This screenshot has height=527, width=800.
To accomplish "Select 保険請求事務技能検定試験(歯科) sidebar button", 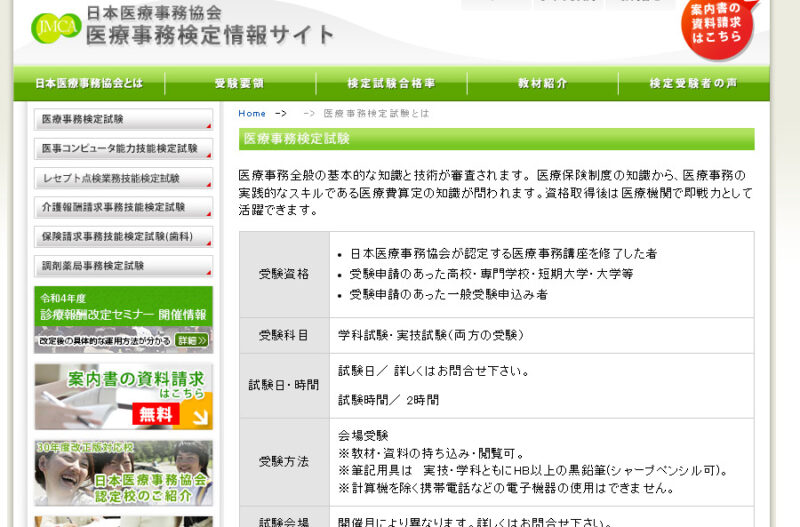I will coord(123,237).
